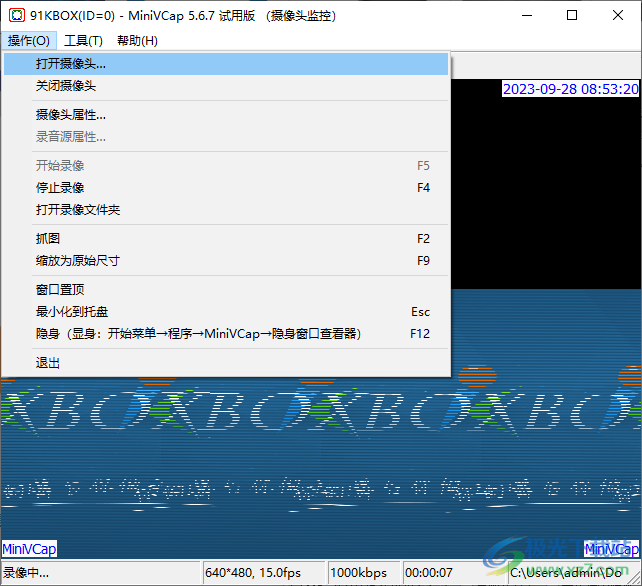
Task: Click the 录像中... status text
Action: tap(26, 572)
